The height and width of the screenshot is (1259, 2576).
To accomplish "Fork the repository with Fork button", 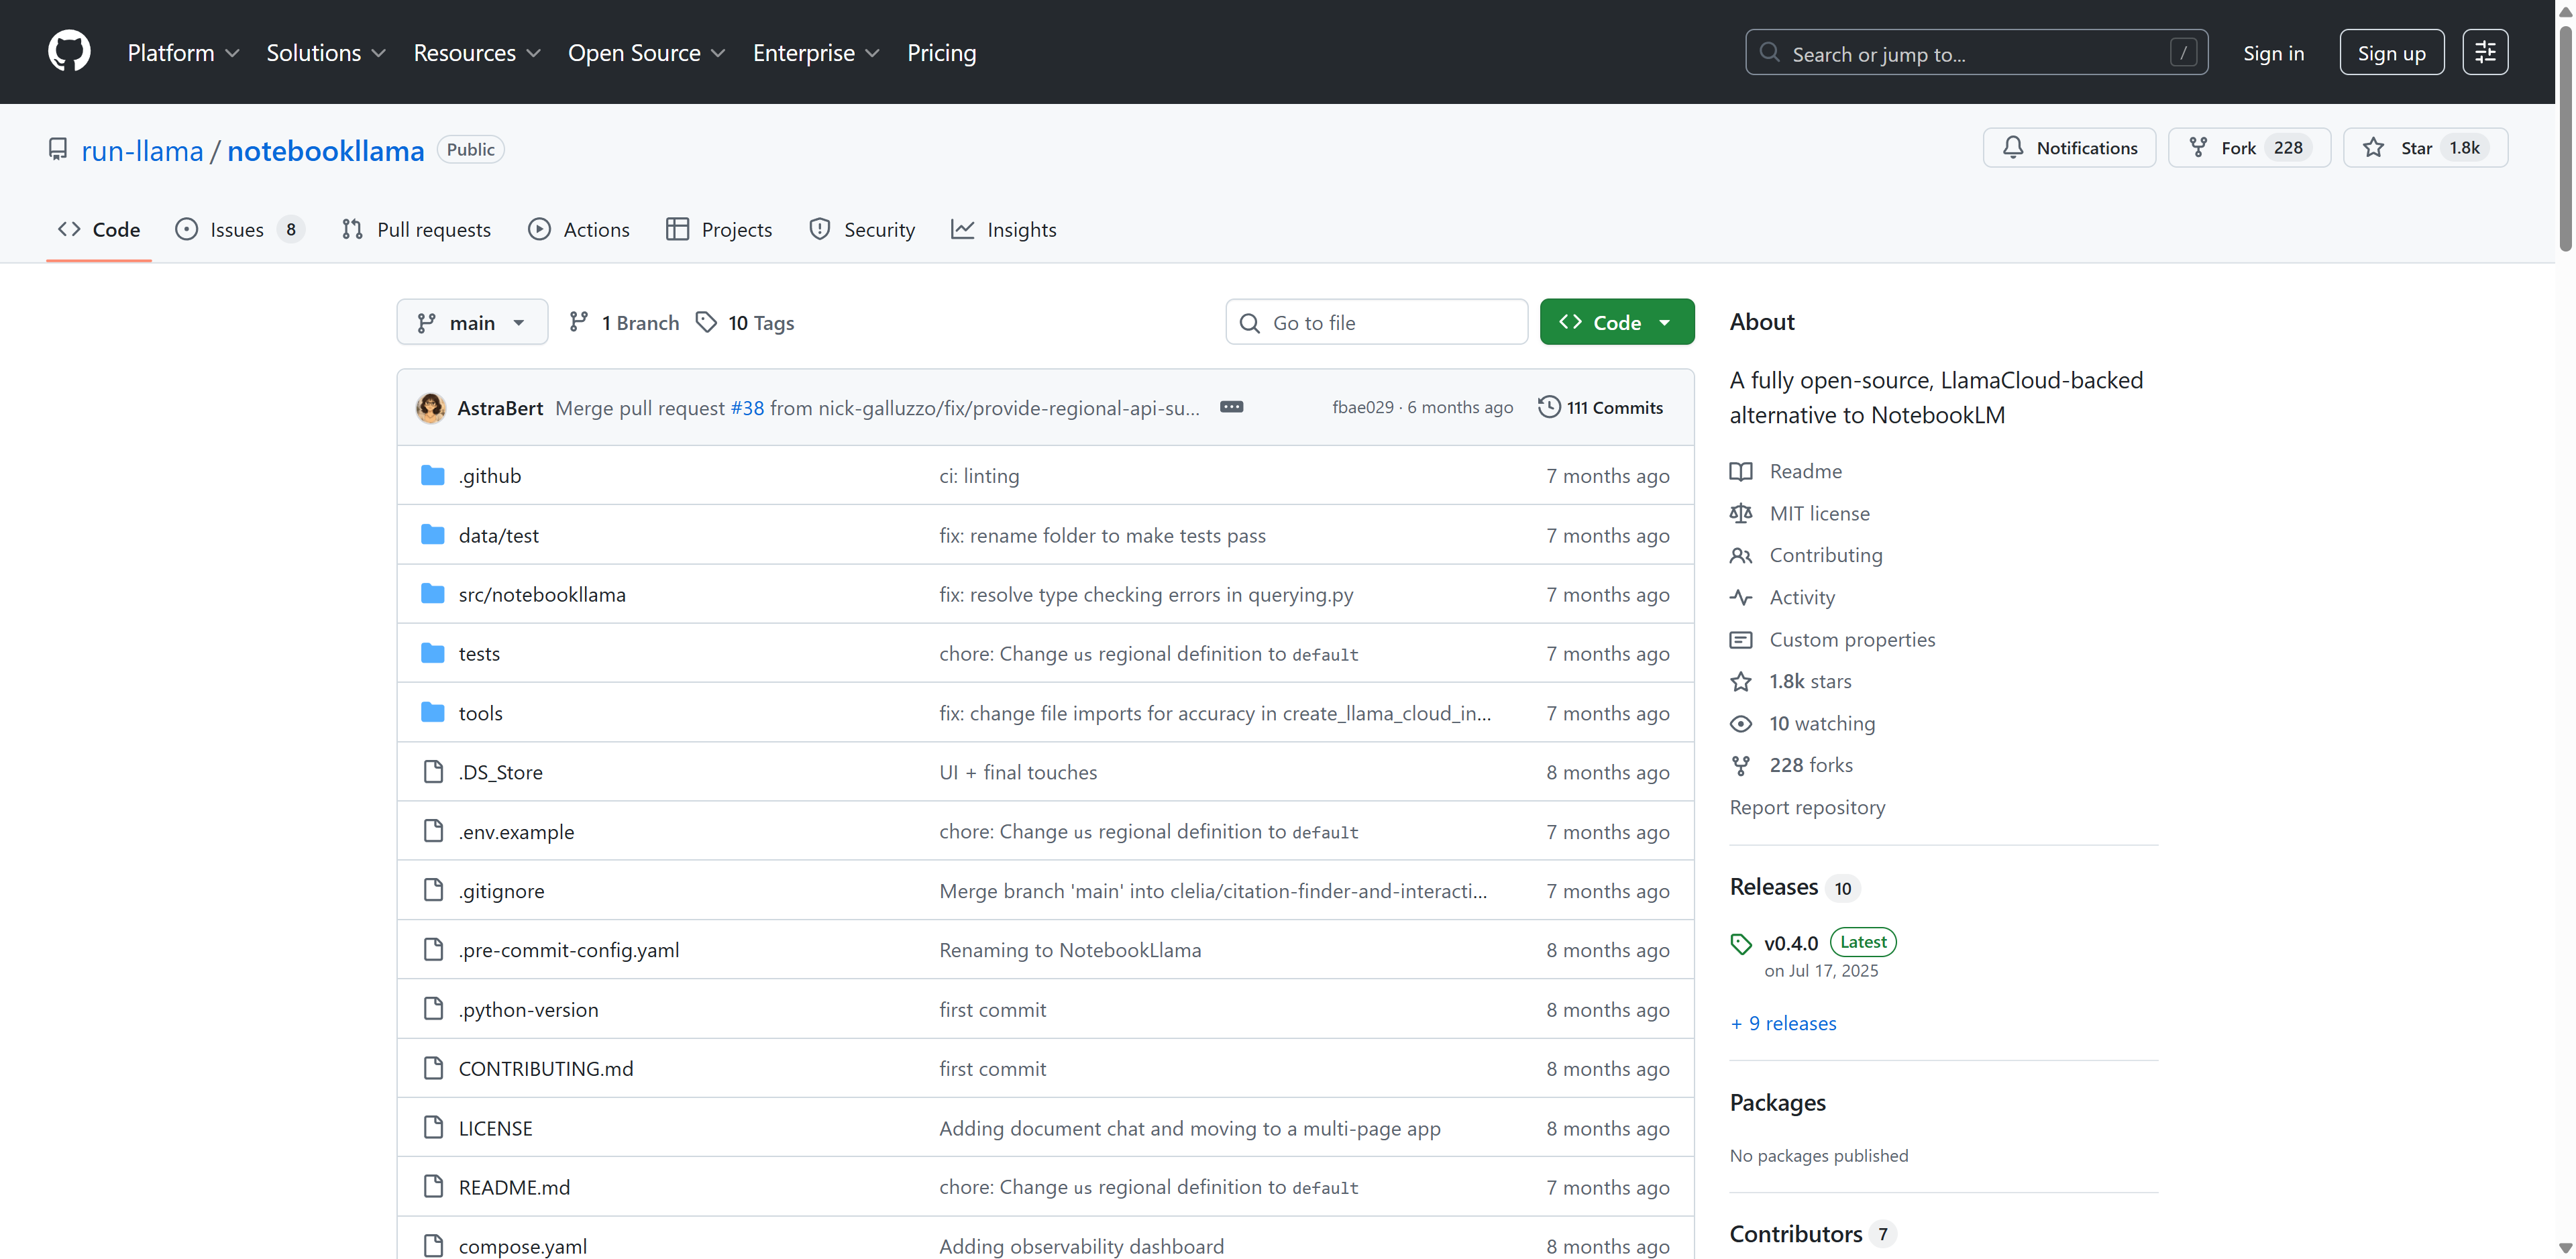I will click(2248, 148).
